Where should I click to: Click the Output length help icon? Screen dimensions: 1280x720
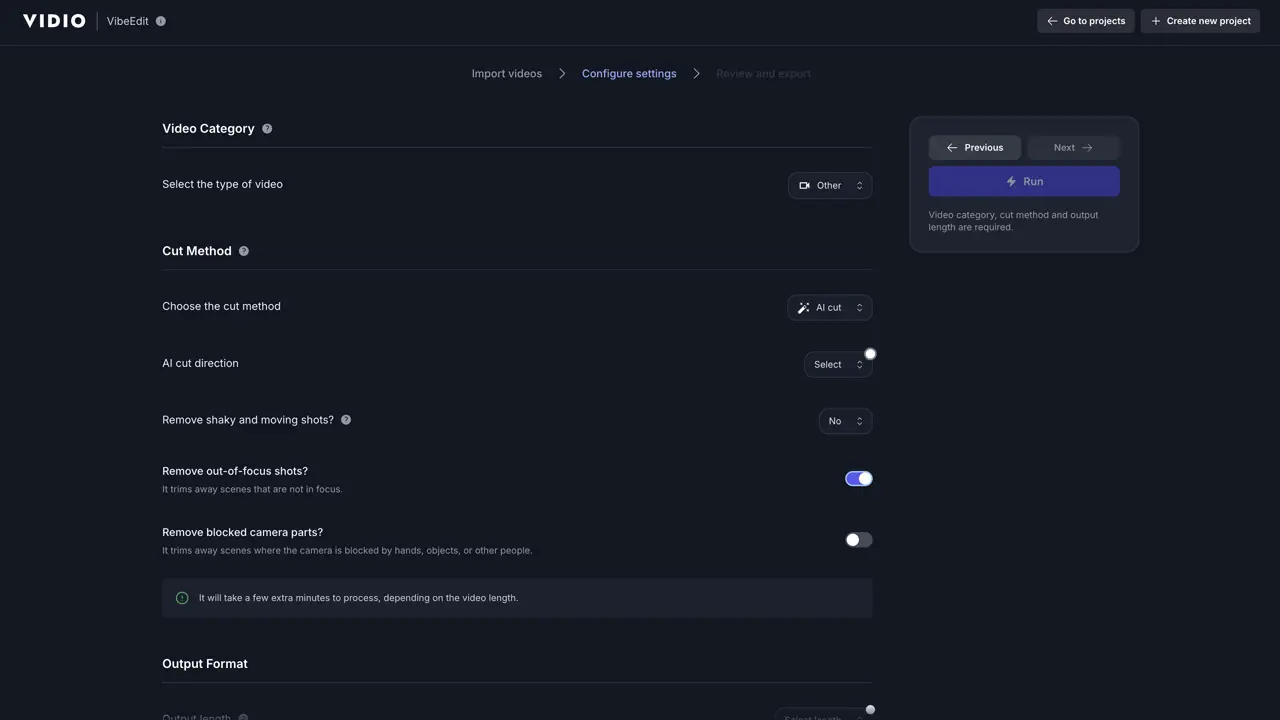click(243, 717)
